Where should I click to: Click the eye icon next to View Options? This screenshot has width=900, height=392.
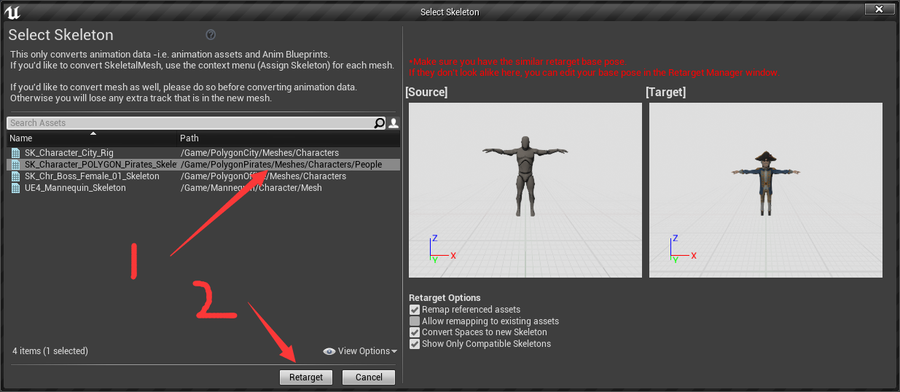[329, 351]
